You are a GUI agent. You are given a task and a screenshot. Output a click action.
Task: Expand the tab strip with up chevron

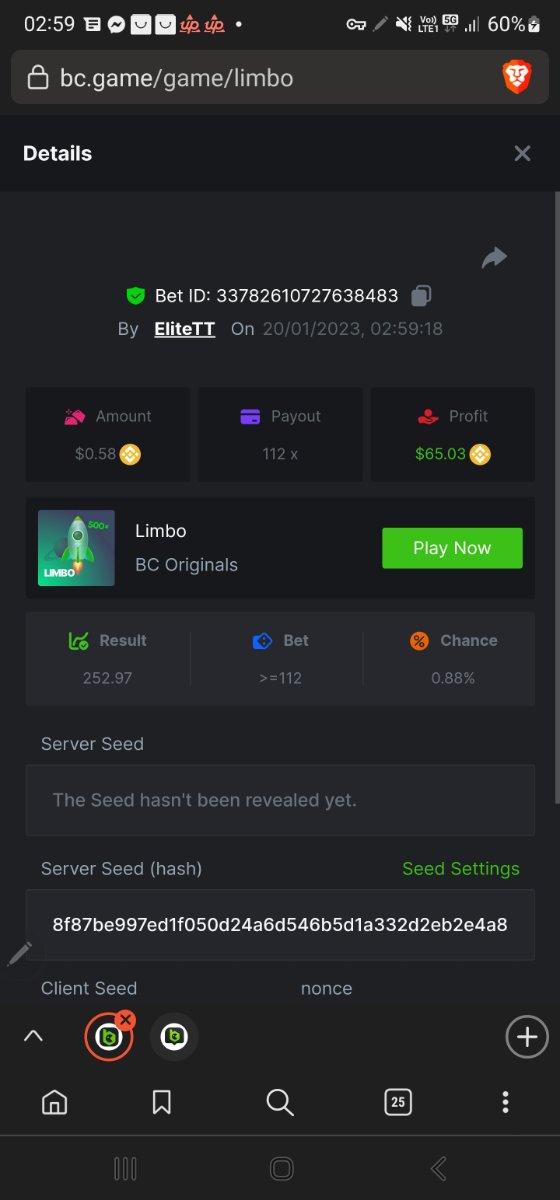pyautogui.click(x=33, y=1037)
